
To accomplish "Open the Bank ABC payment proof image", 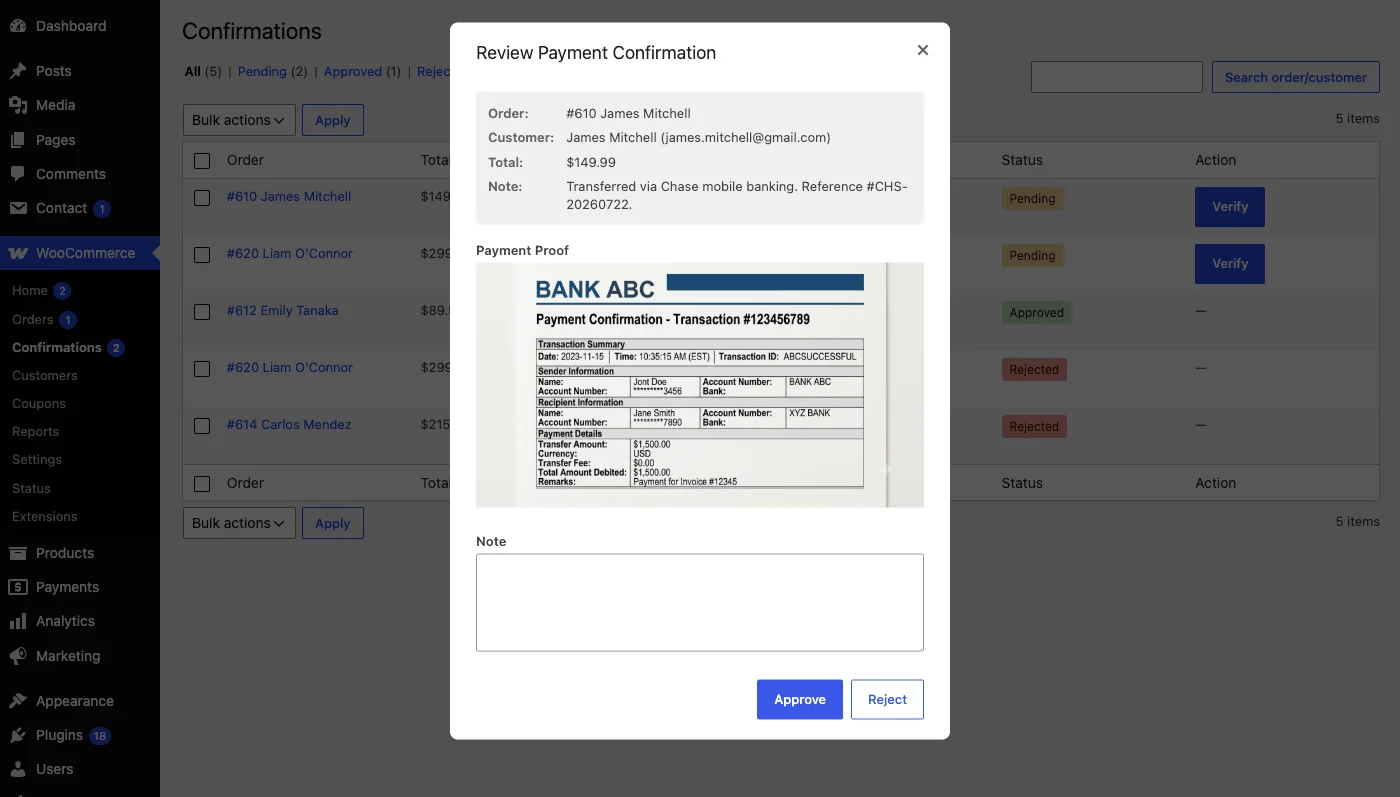I will (700, 385).
